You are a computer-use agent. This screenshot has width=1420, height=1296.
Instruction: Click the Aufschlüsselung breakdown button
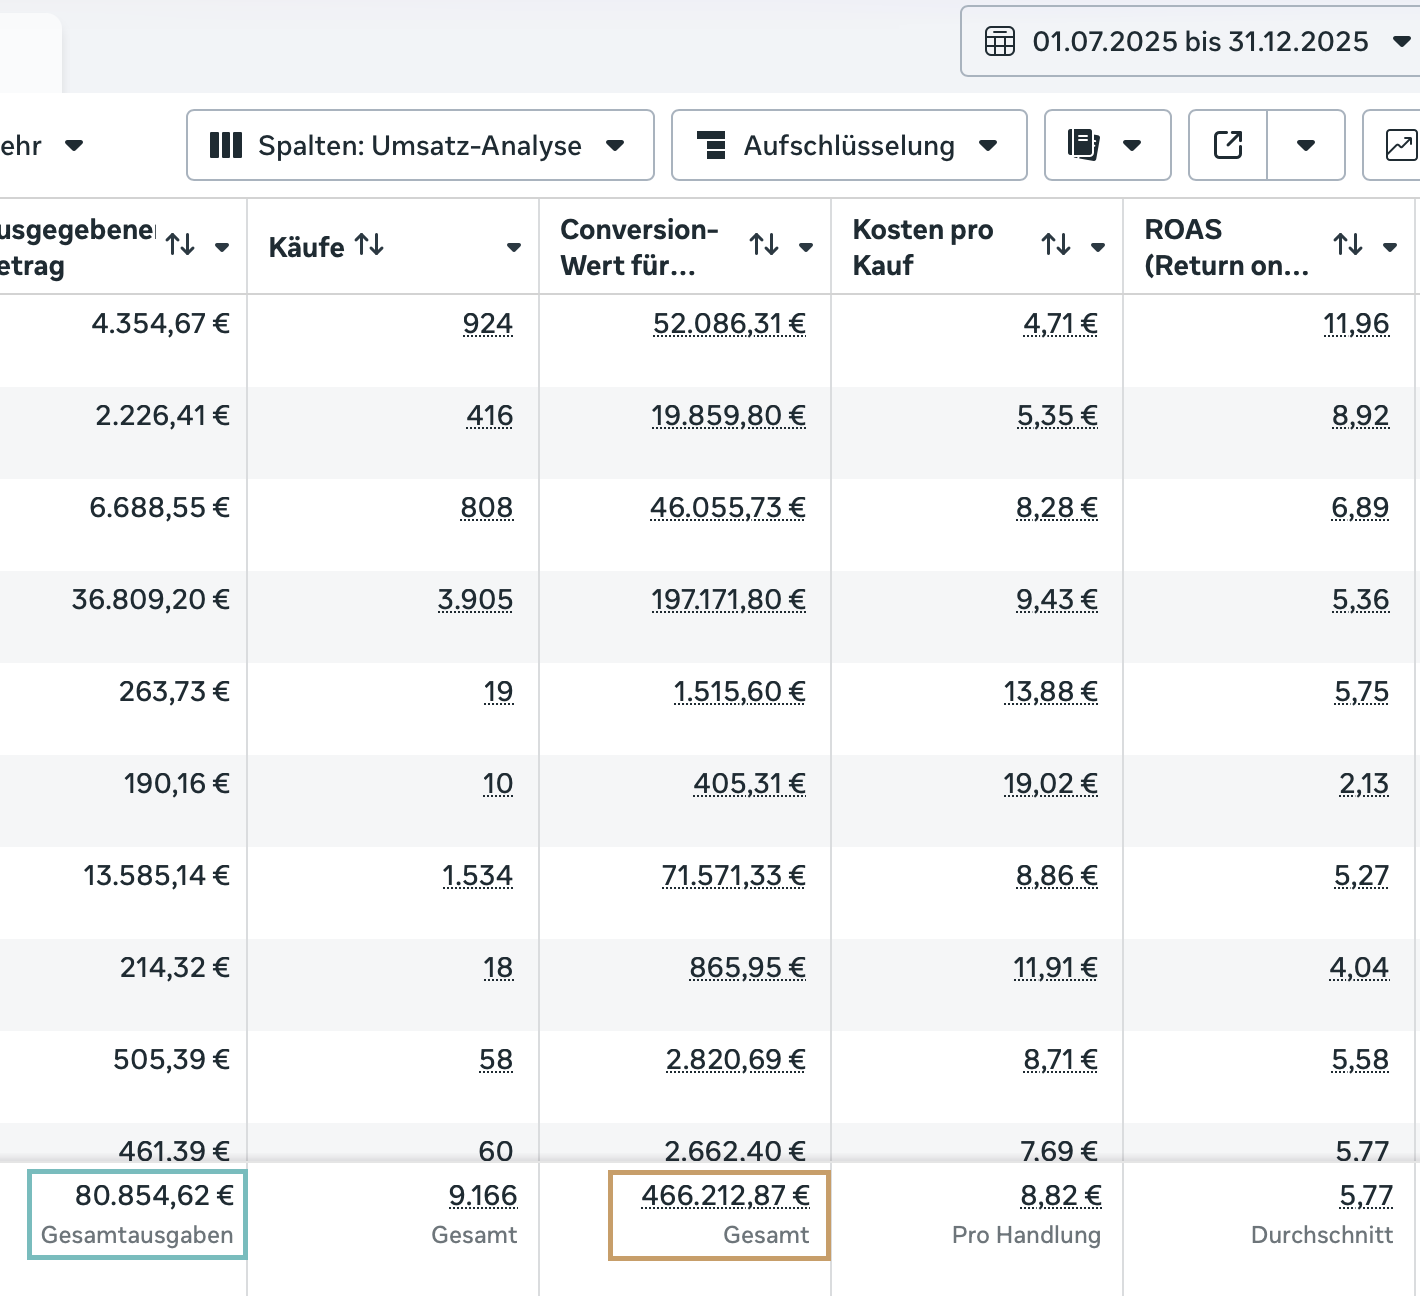pos(849,146)
